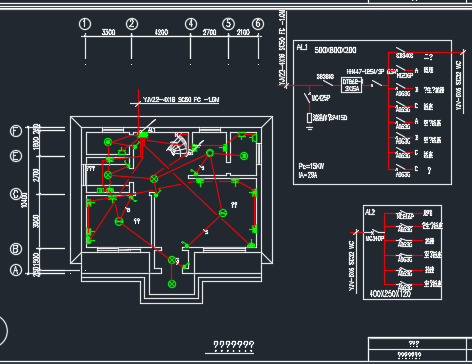
Task: Select the staircase symbol in the plan
Action: tap(178, 144)
